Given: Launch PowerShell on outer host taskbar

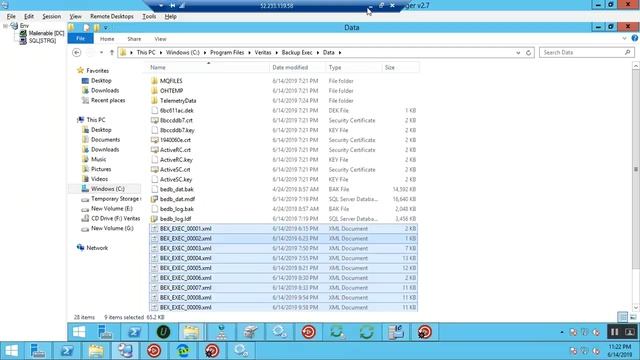Looking at the screenshot, I should 67,351.
